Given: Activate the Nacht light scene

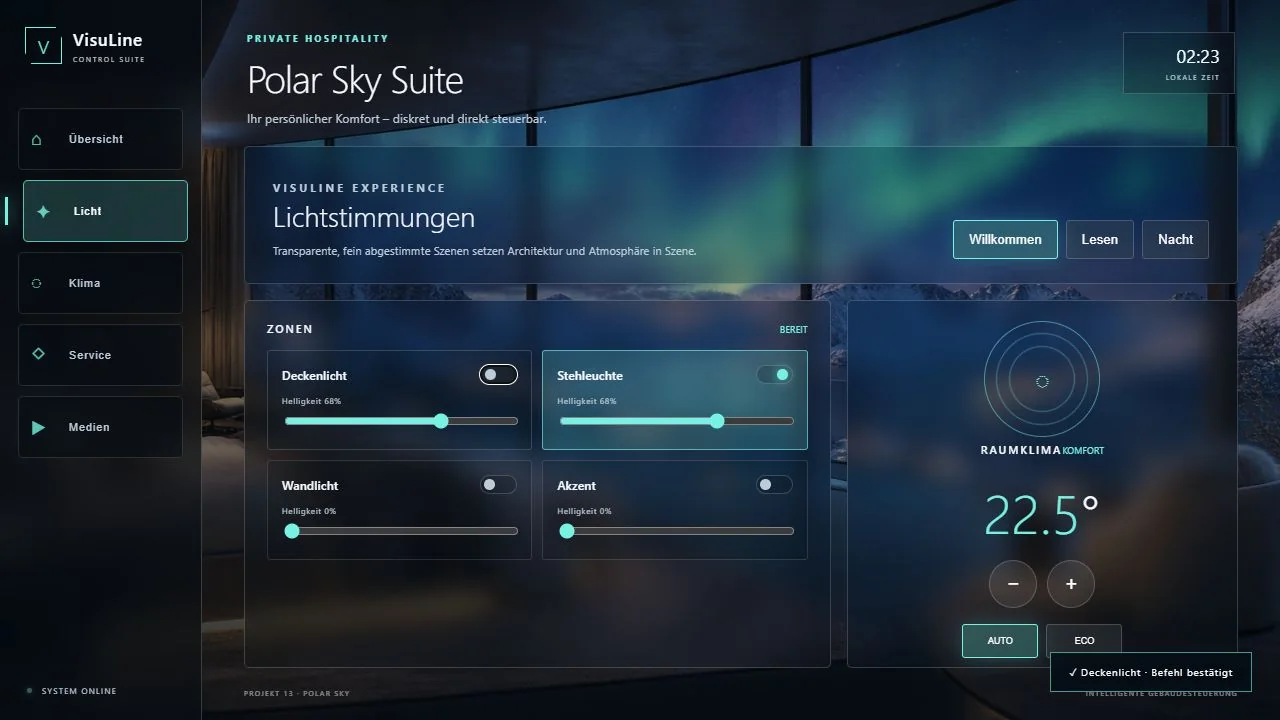Looking at the screenshot, I should (x=1175, y=240).
